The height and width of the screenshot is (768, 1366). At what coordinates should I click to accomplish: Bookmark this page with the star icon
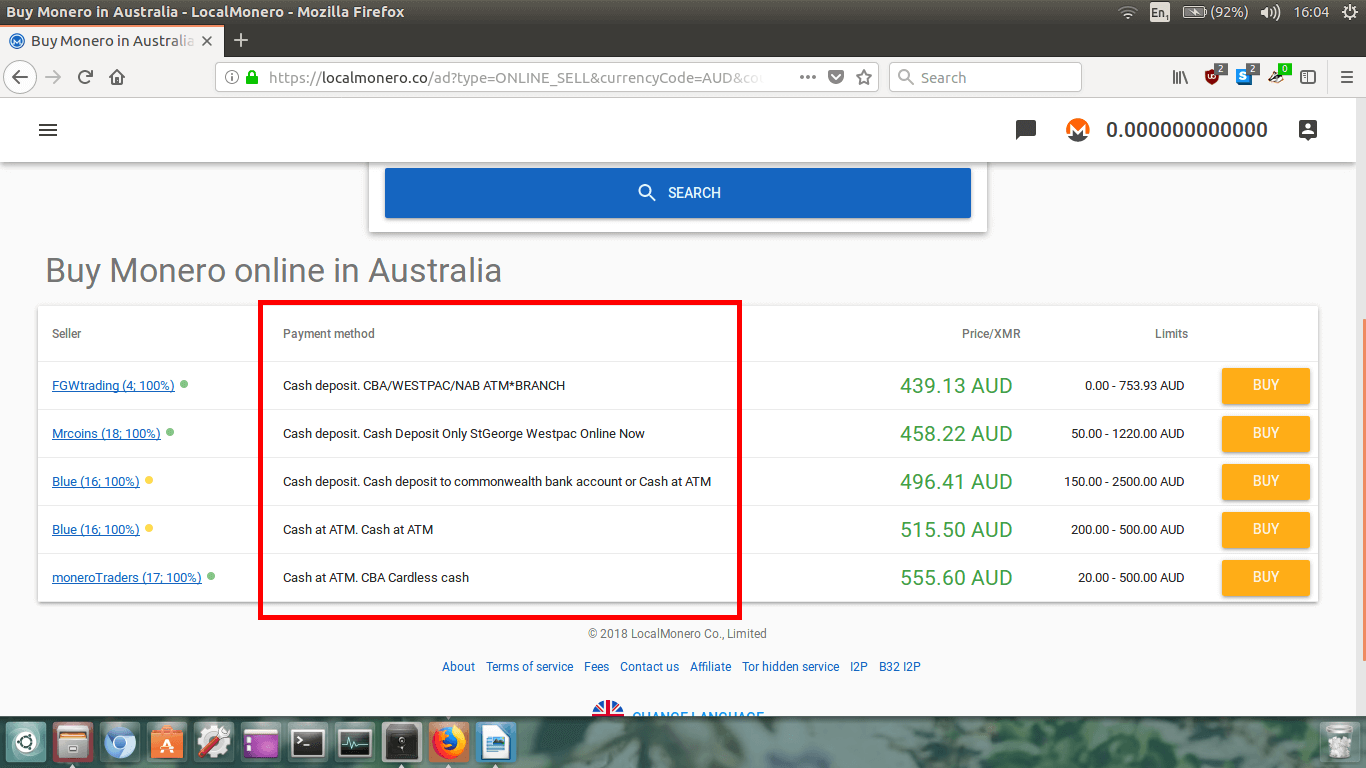click(x=864, y=78)
